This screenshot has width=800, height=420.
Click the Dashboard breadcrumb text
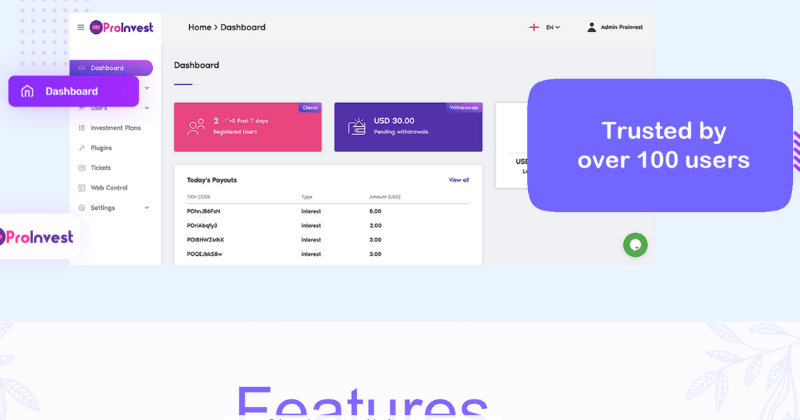coord(243,27)
